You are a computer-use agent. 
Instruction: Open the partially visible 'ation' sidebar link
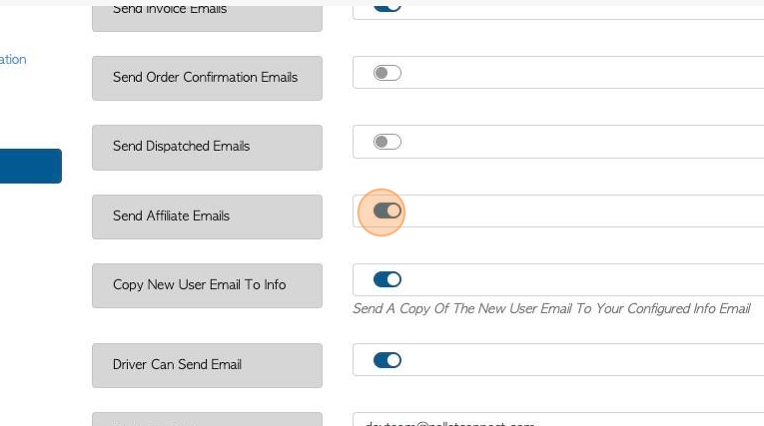point(13,59)
